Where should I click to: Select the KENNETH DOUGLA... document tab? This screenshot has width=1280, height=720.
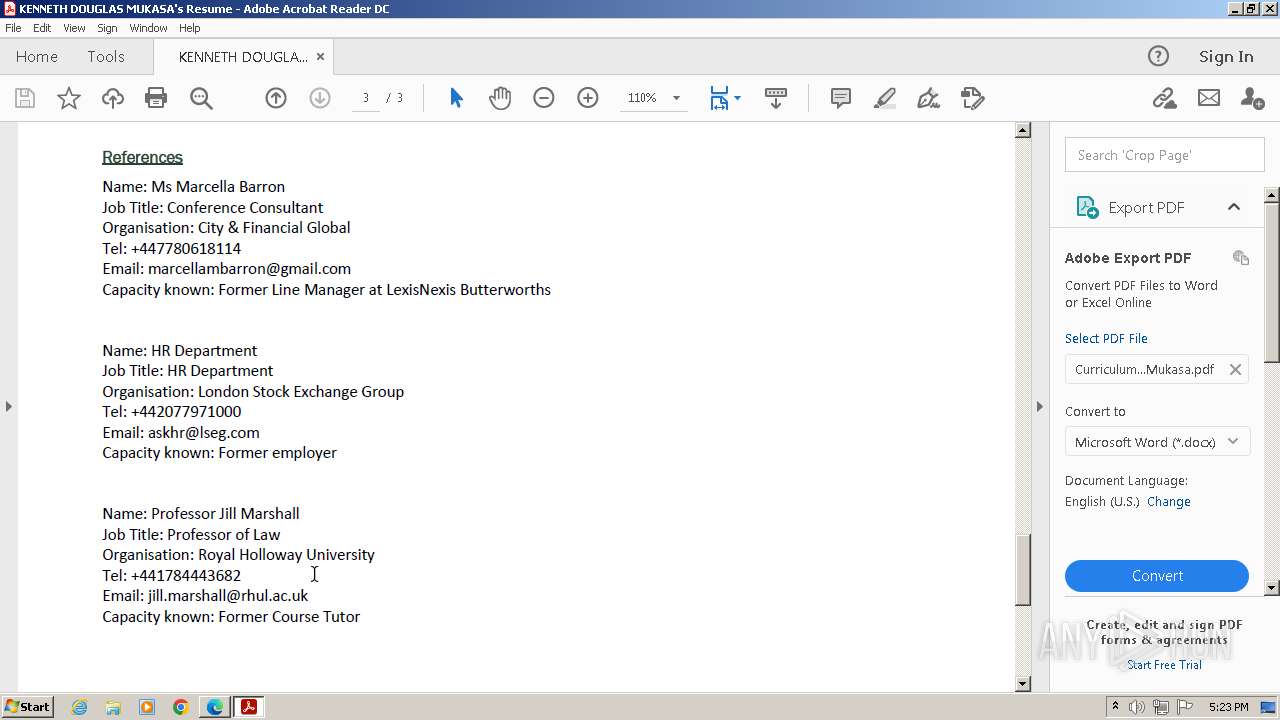tap(243, 57)
